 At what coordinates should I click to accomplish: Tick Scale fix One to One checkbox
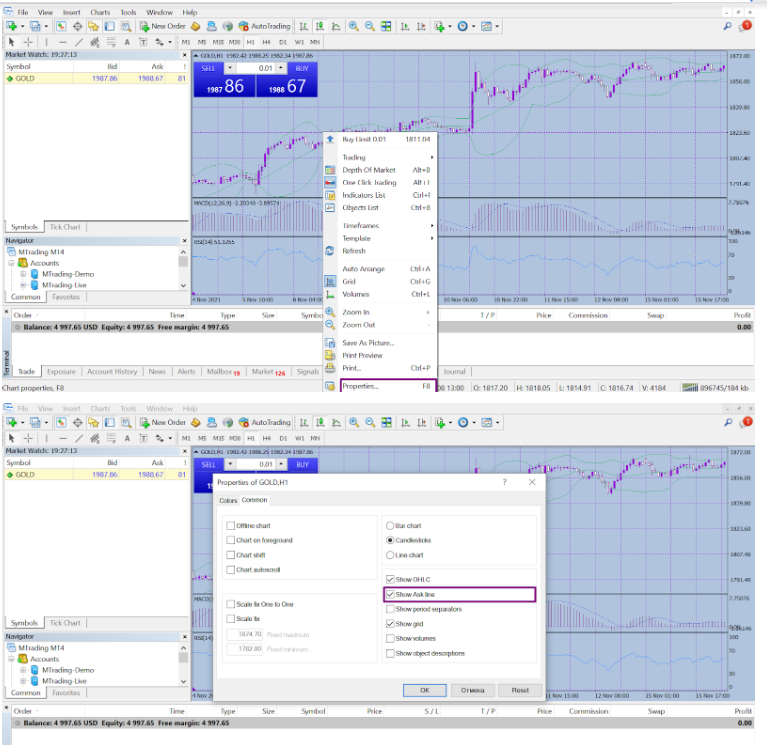click(x=230, y=604)
